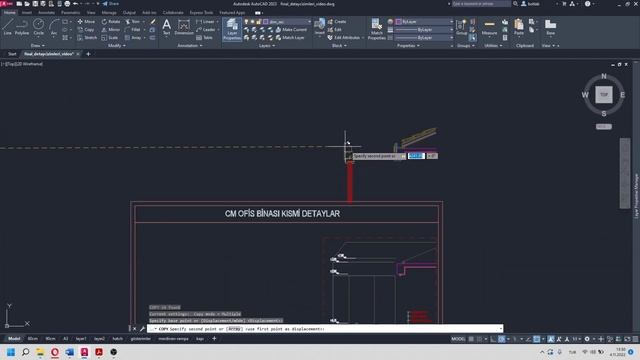Select the Polyline tool
This screenshot has width=640, height=360.
click(x=22, y=27)
